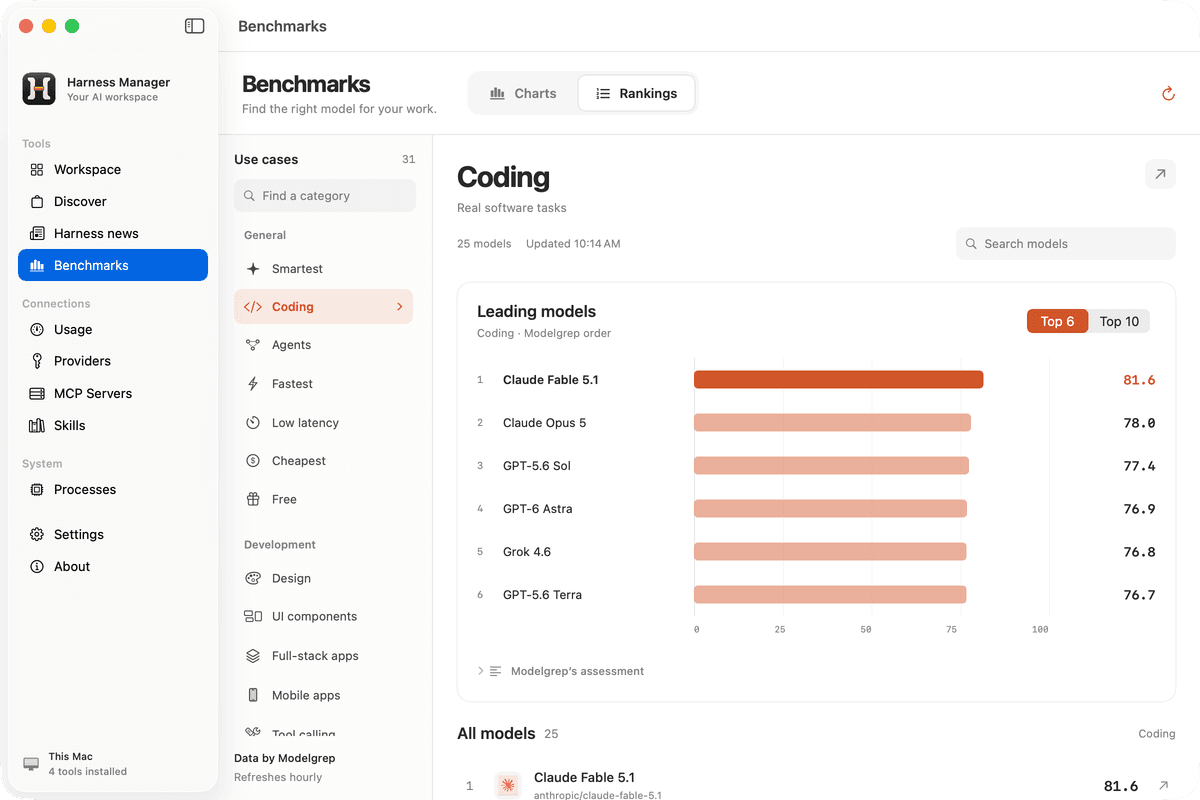1200x800 pixels.
Task: Click the GPT-6 Astra chart label
Action: click(x=538, y=509)
